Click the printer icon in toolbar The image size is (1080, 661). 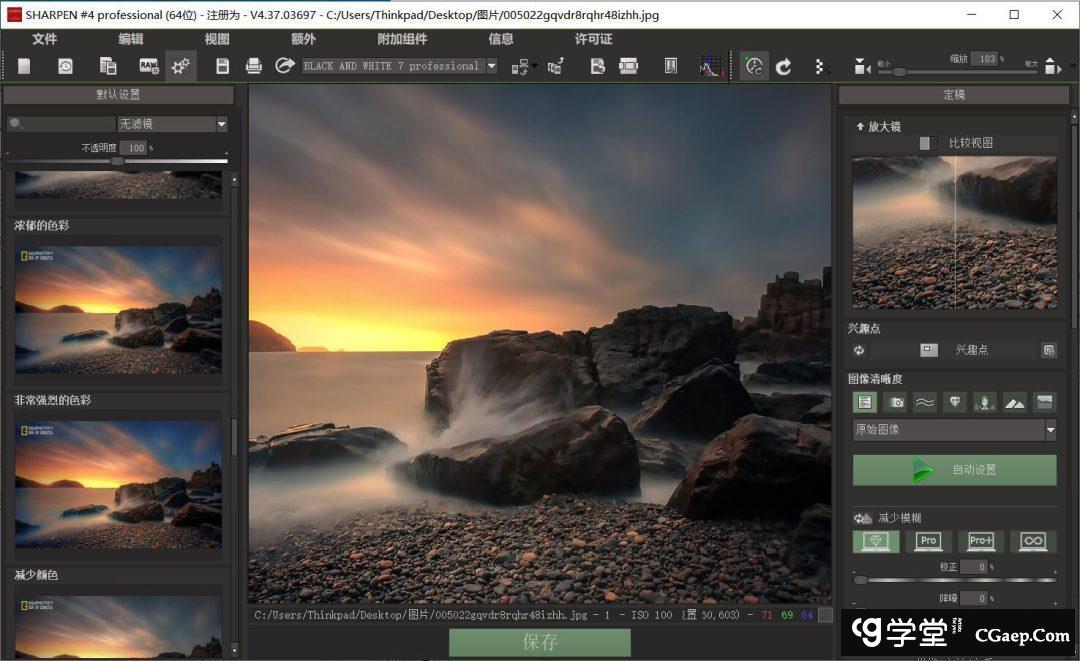pyautogui.click(x=254, y=66)
